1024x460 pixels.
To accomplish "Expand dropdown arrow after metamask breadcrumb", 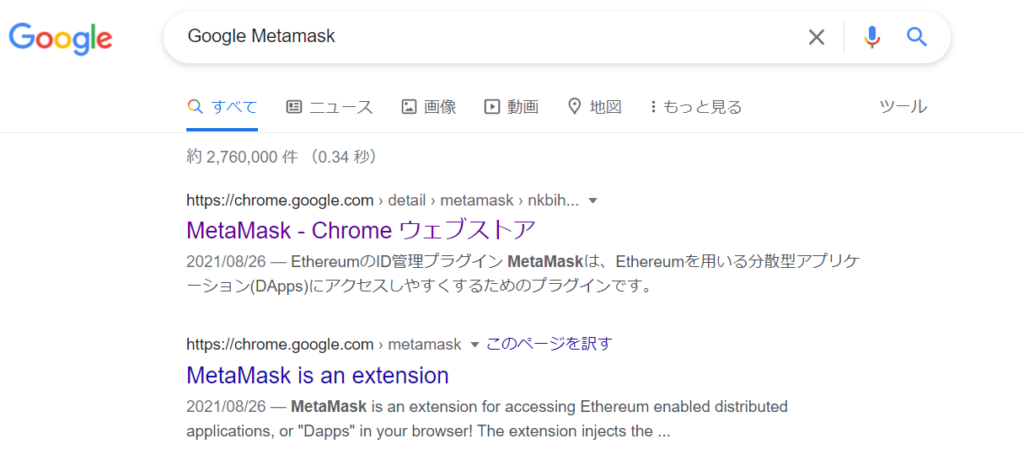I will coord(475,344).
